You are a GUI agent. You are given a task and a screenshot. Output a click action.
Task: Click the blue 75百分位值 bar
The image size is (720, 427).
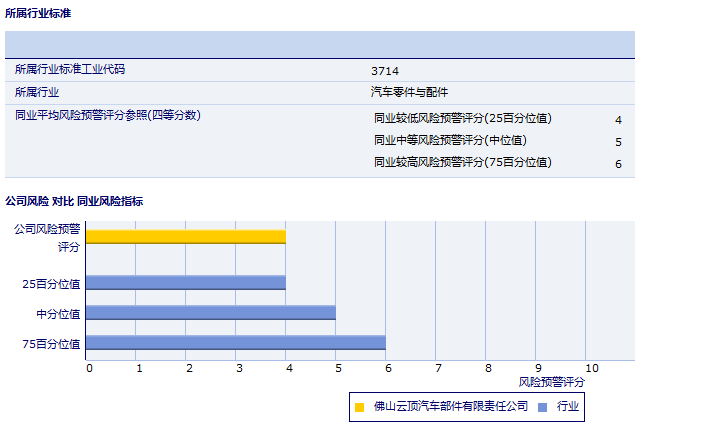click(x=236, y=343)
